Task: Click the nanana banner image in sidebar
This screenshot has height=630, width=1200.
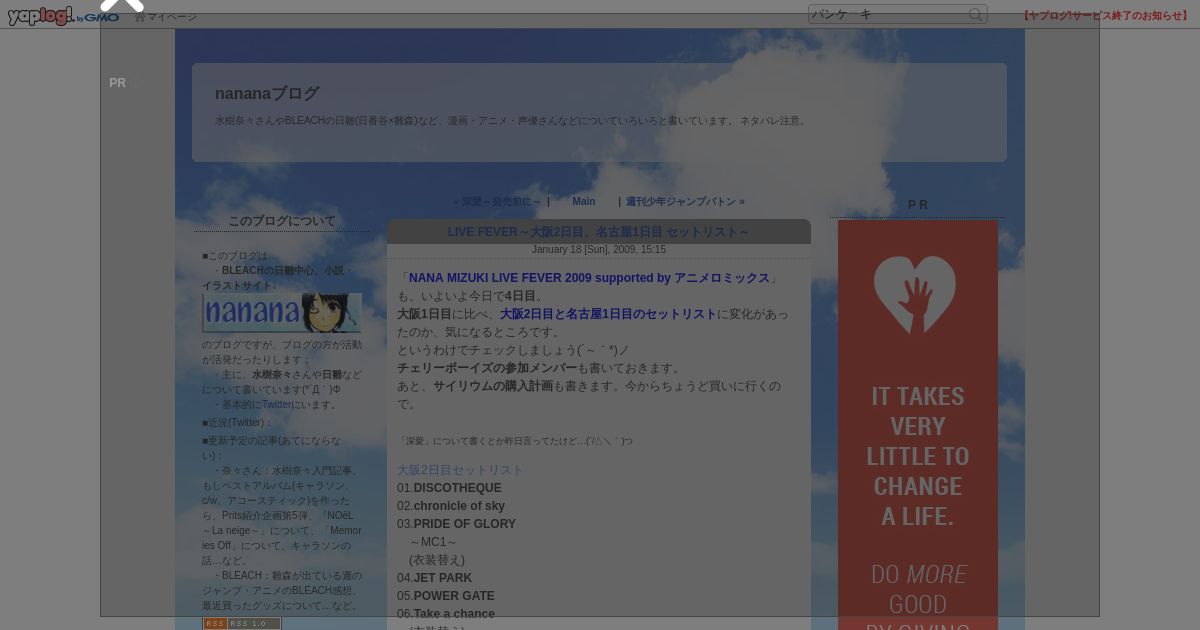Action: pos(282,313)
